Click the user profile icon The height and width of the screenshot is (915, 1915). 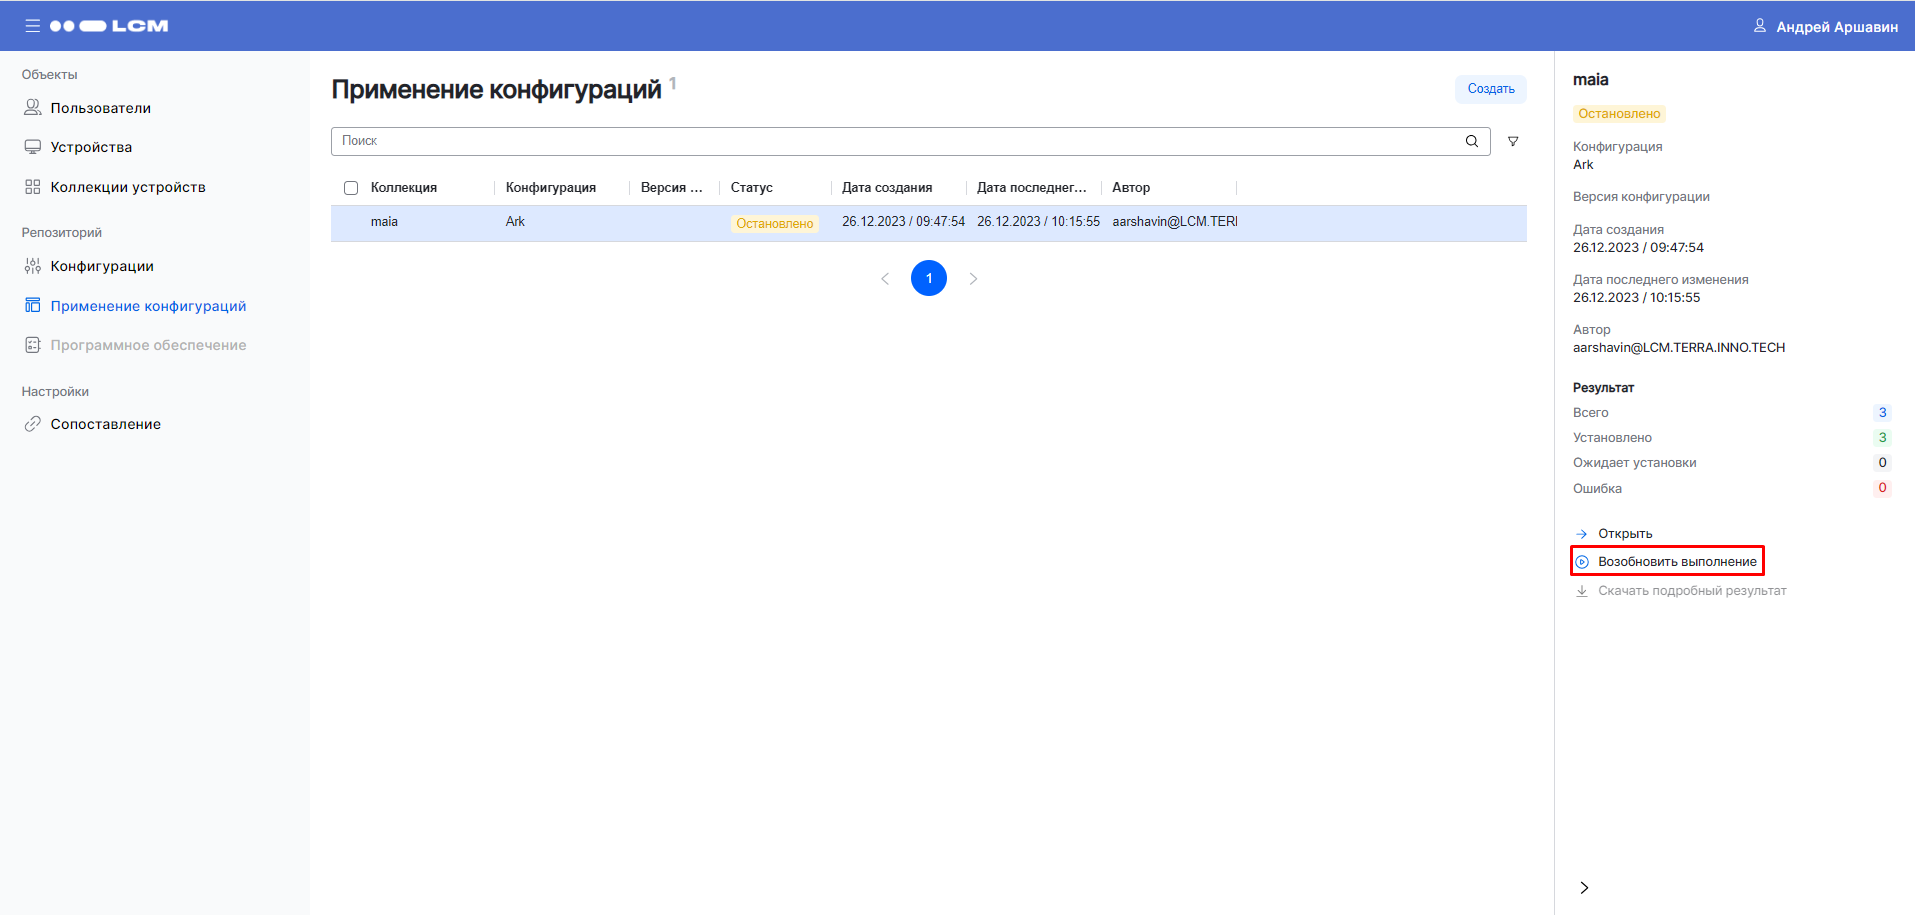[1759, 26]
